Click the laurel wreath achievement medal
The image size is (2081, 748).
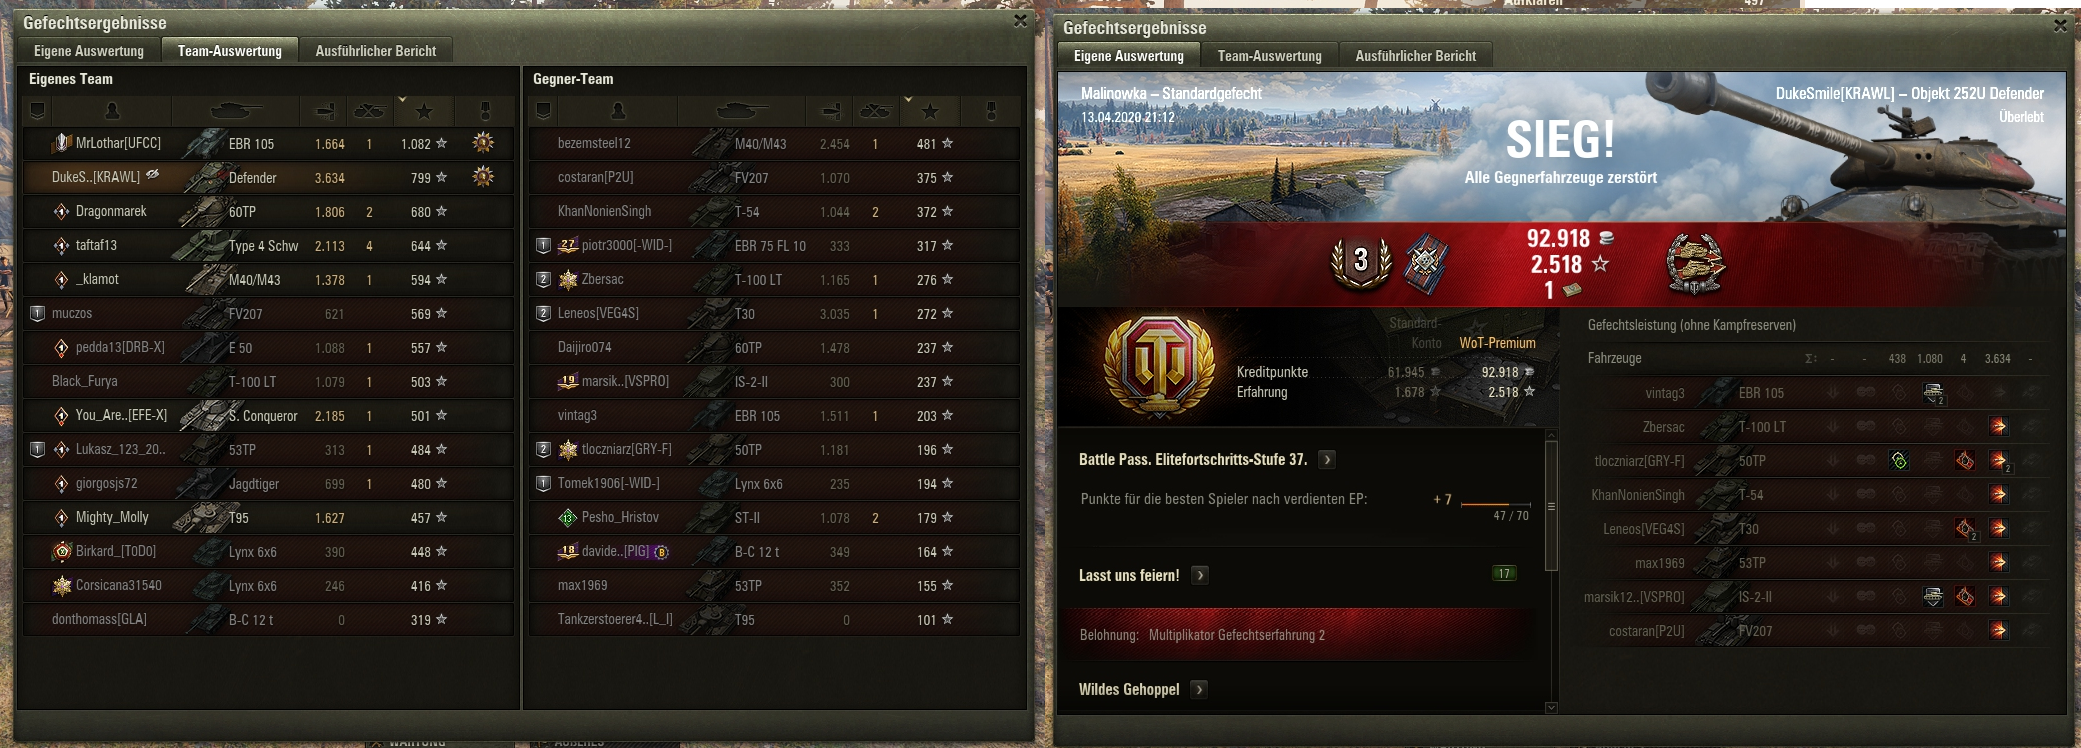pos(1694,264)
